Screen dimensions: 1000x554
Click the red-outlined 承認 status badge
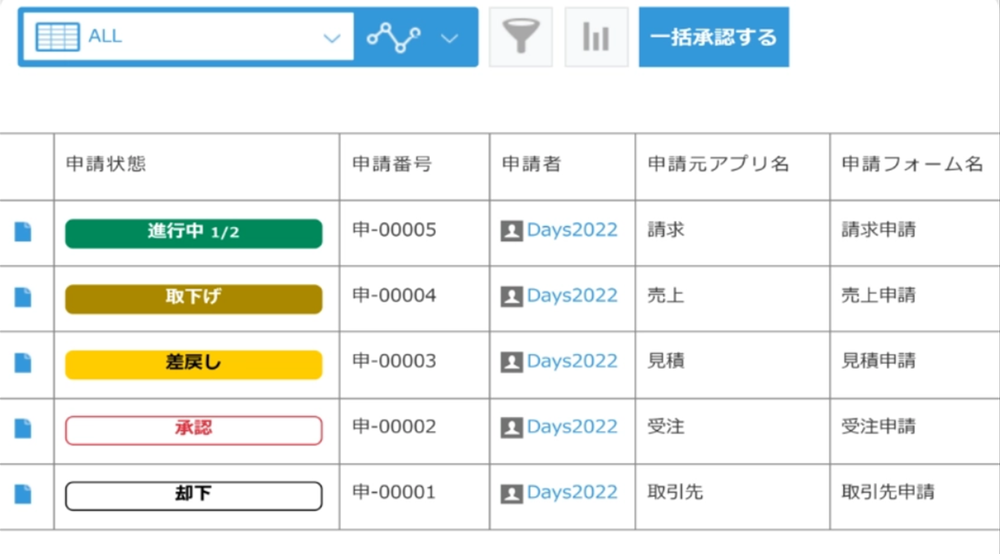[193, 430]
